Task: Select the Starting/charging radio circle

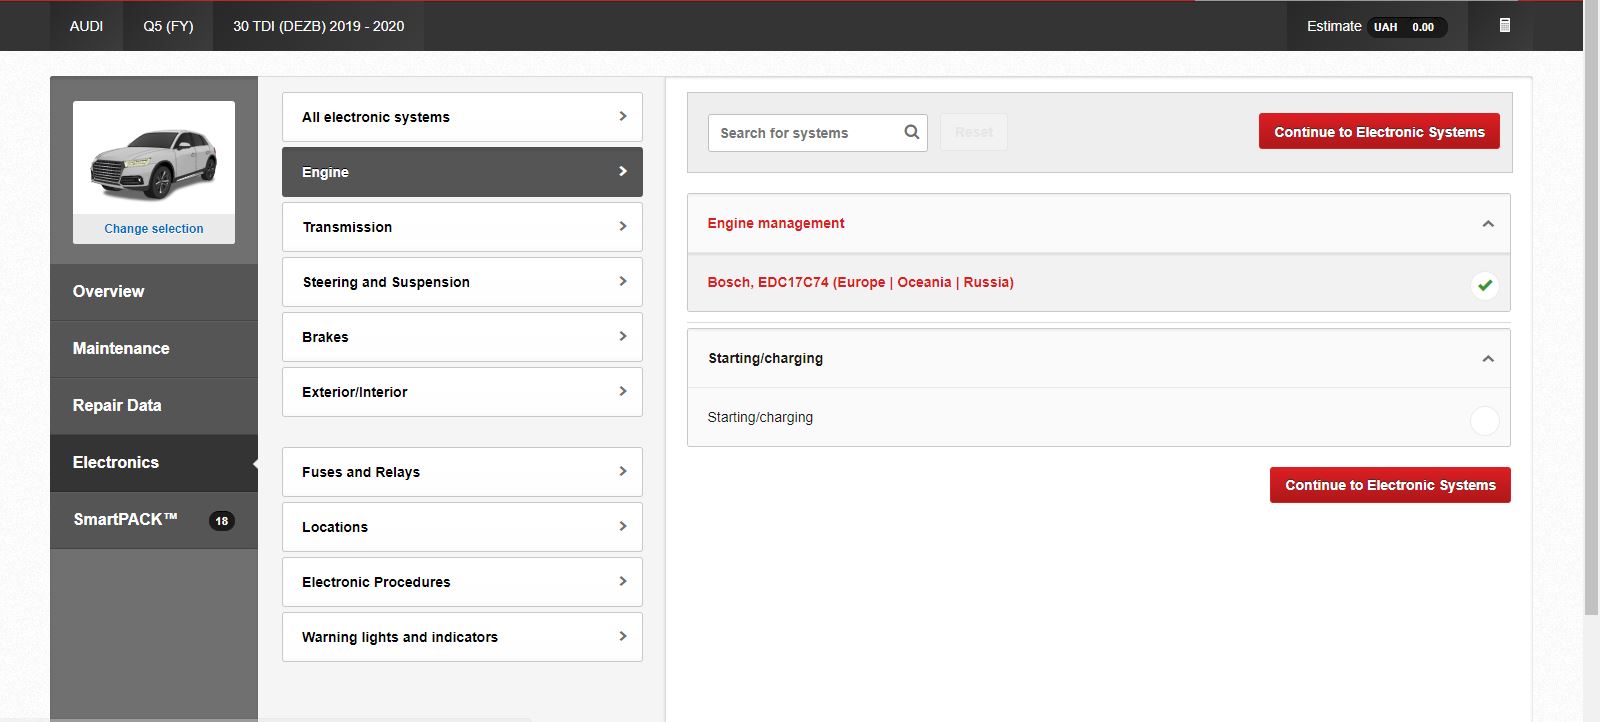Action: 1484,420
